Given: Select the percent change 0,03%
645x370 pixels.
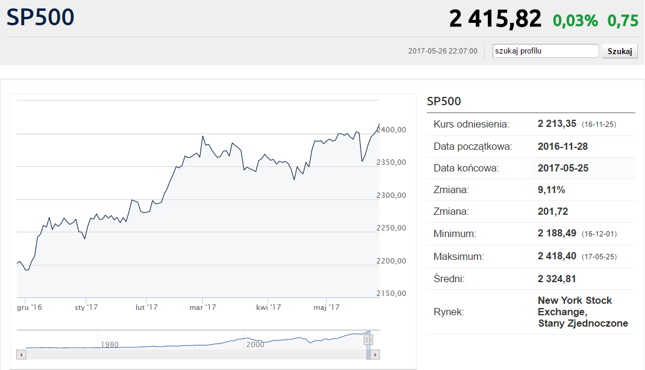Looking at the screenshot, I should [x=575, y=21].
